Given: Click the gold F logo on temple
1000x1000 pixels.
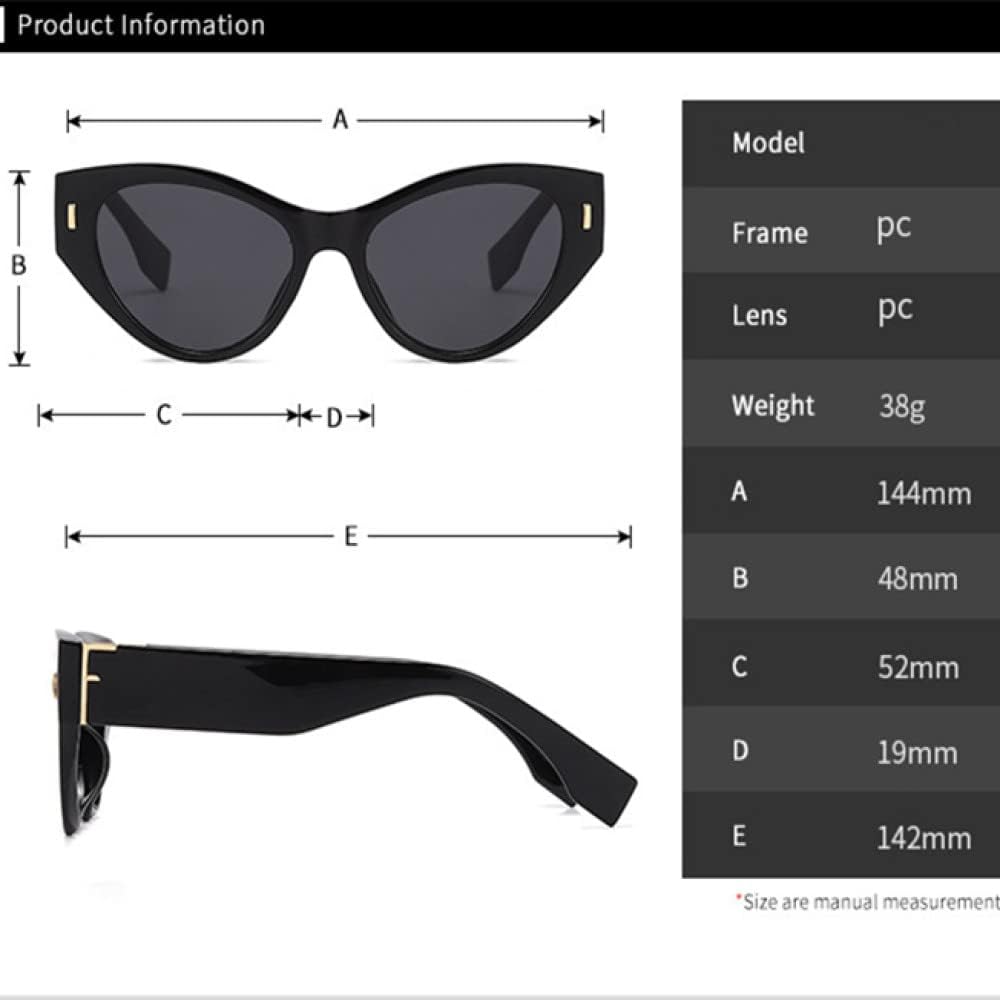Looking at the screenshot, I should 96,682.
